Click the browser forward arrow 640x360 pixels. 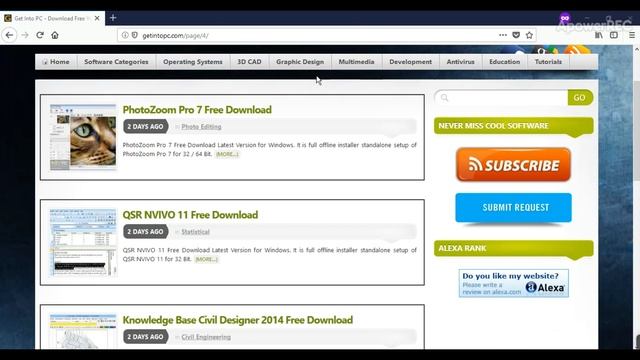coord(25,36)
